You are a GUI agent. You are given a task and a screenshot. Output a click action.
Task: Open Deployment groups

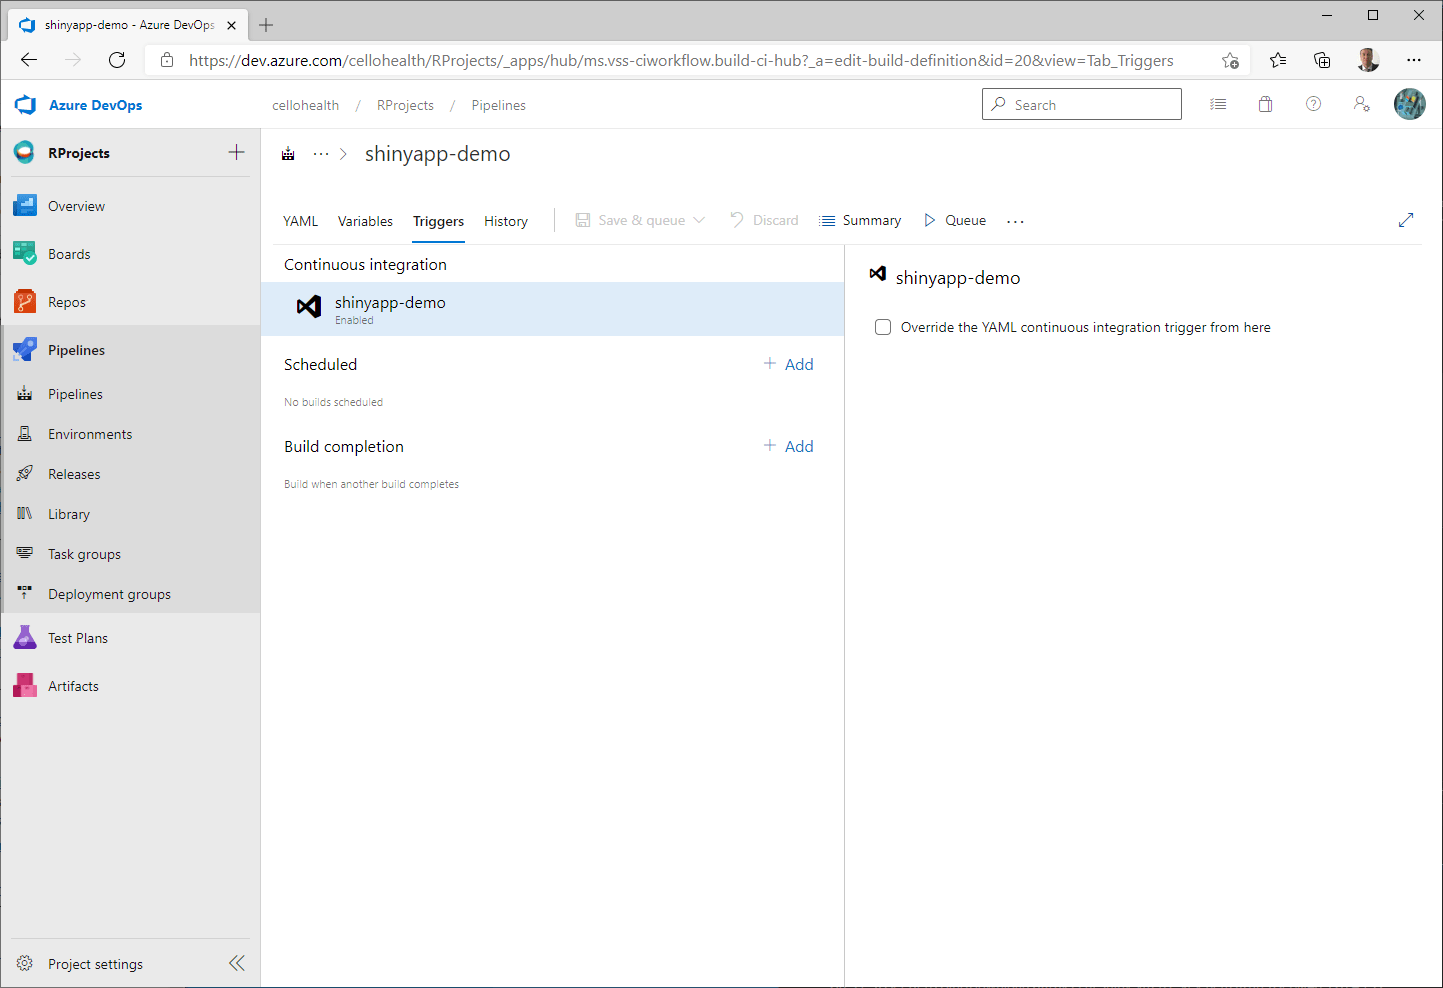tap(108, 593)
